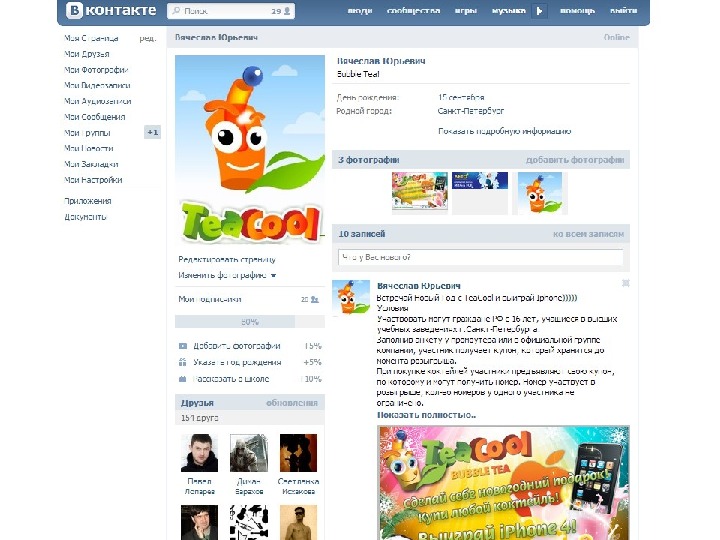
Task: Click the Добавить фотографии camera icon
Action: click(183, 346)
